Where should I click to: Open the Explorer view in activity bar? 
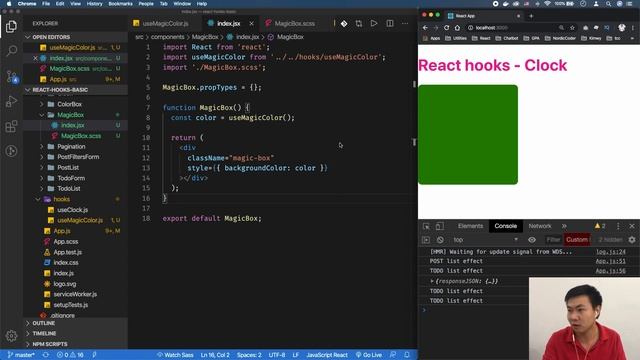click(11, 27)
